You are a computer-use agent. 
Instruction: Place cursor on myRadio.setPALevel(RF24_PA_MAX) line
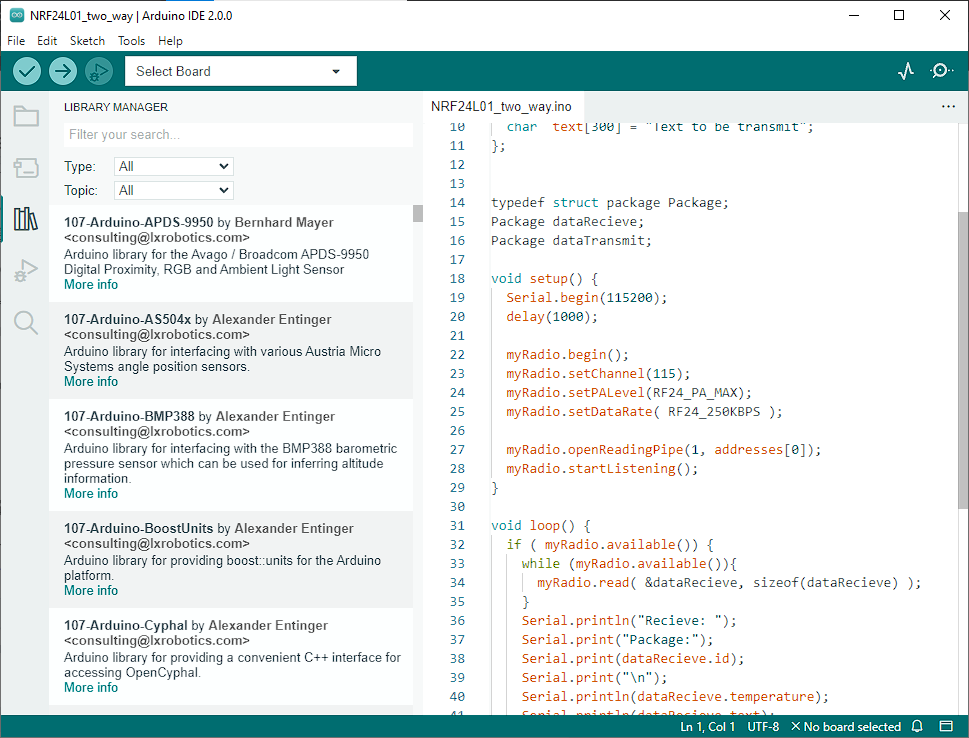point(629,393)
